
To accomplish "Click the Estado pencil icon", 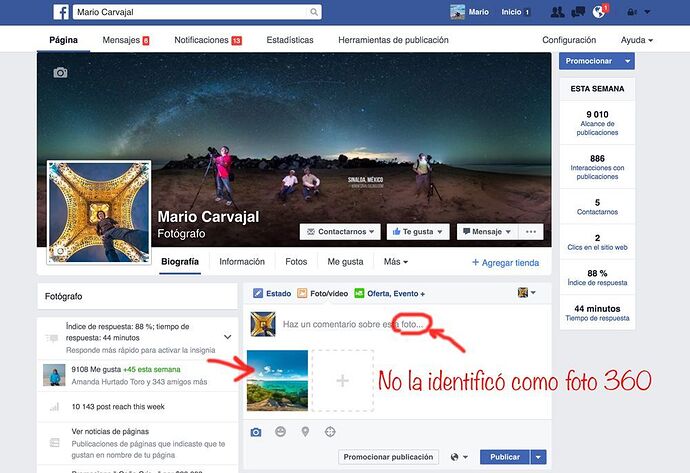I will point(258,293).
